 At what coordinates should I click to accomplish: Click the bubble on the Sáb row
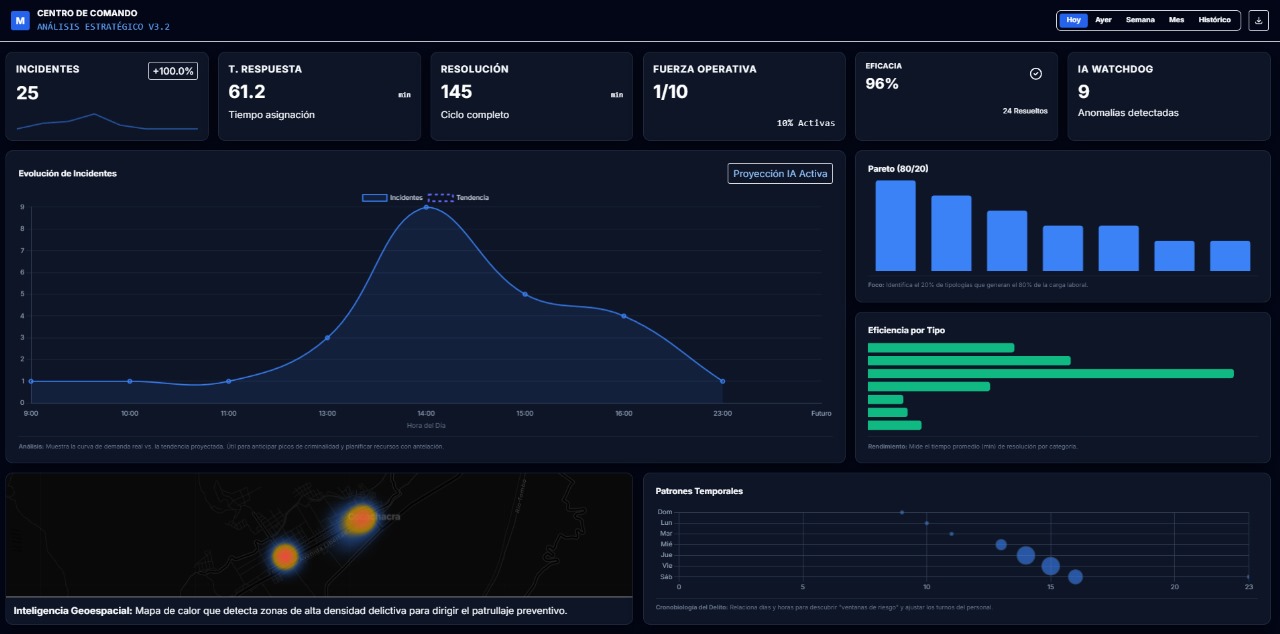(1075, 577)
